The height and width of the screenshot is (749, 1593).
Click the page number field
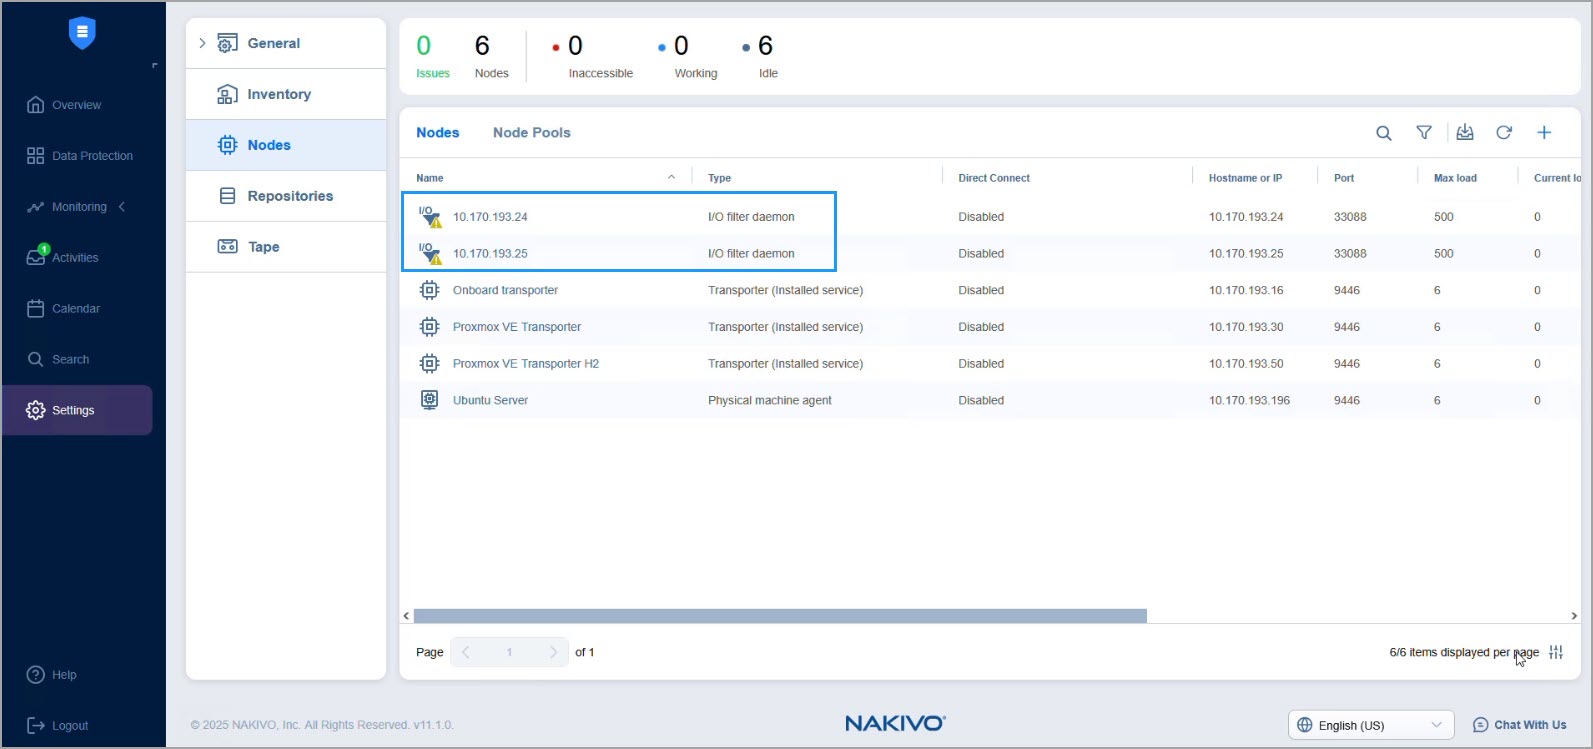509,652
